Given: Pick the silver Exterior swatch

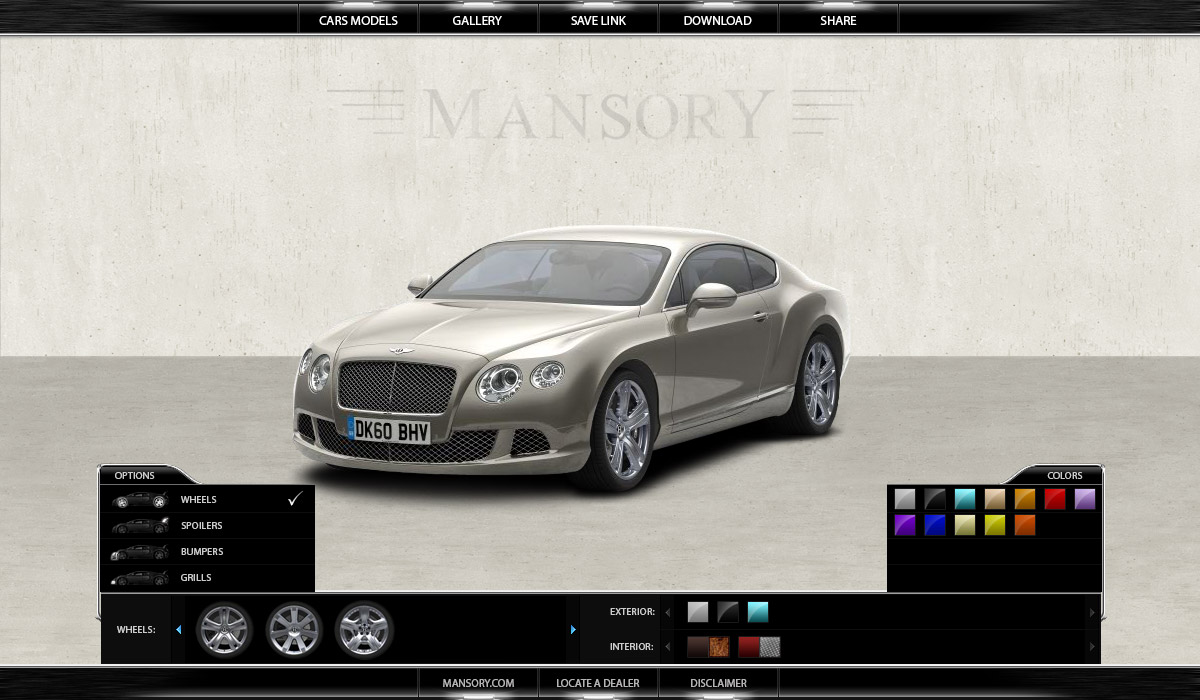Looking at the screenshot, I should click(x=698, y=612).
